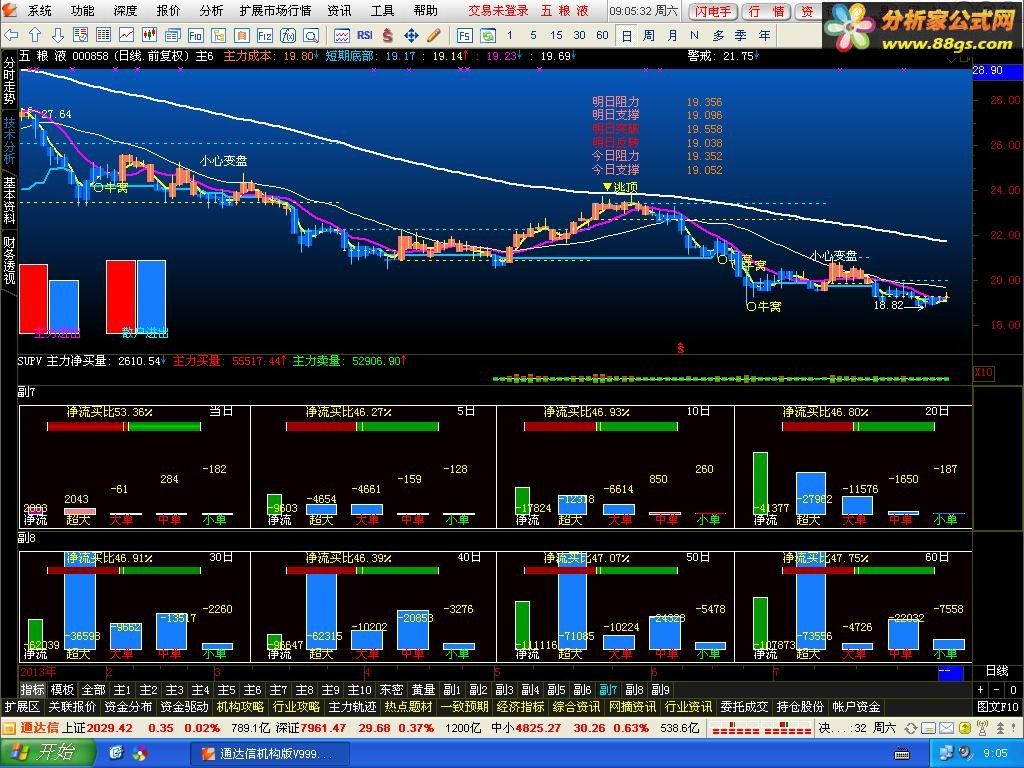The width and height of the screenshot is (1024, 768).
Task: Click the back arrow toolbar icon
Action: (11, 35)
